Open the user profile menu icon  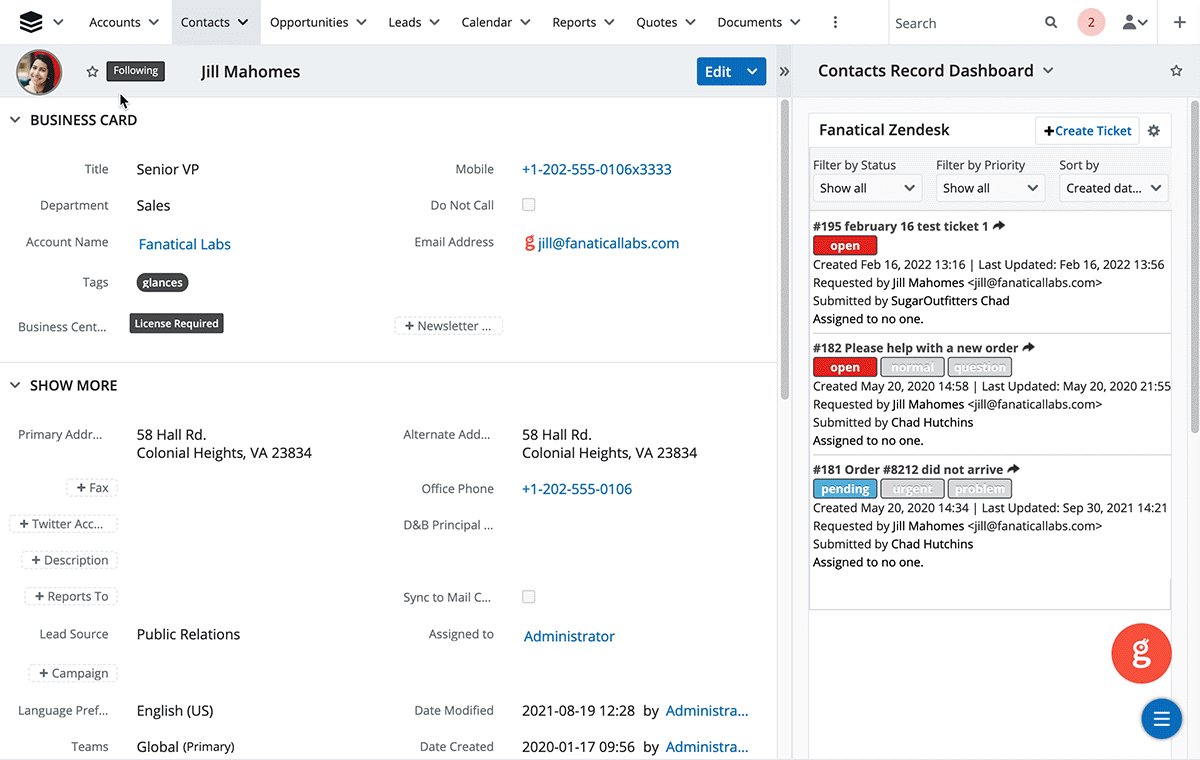pyautogui.click(x=1134, y=22)
